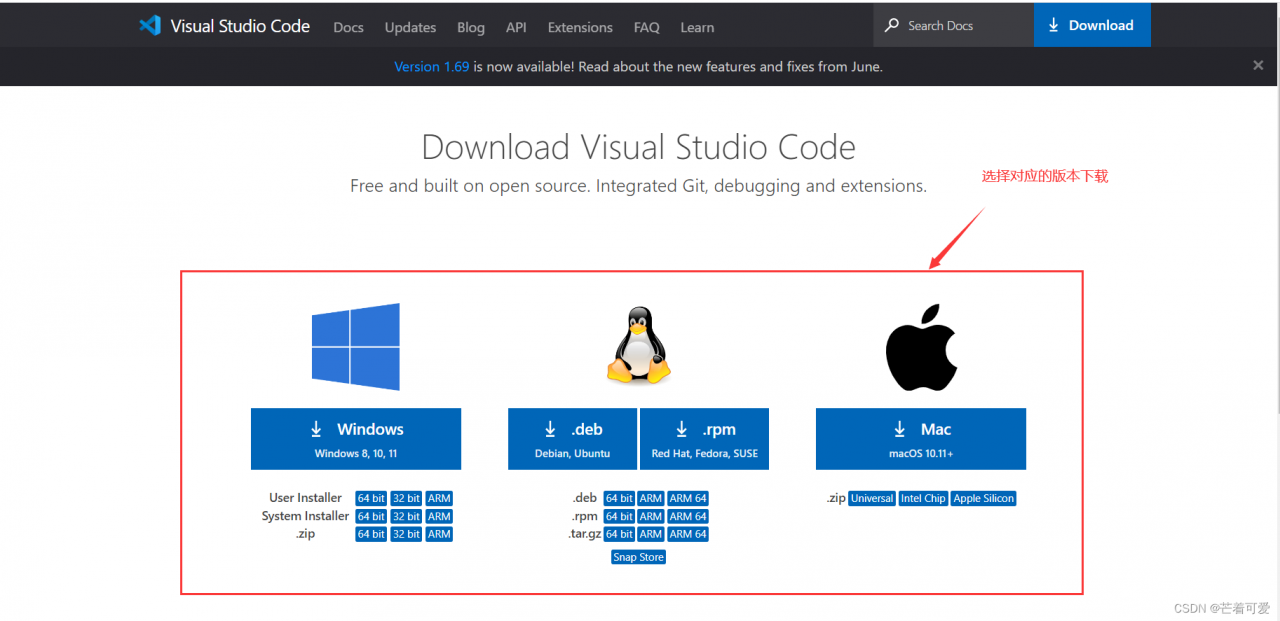Select Linux .rpm ARM
This screenshot has height=621, width=1280.
click(651, 516)
